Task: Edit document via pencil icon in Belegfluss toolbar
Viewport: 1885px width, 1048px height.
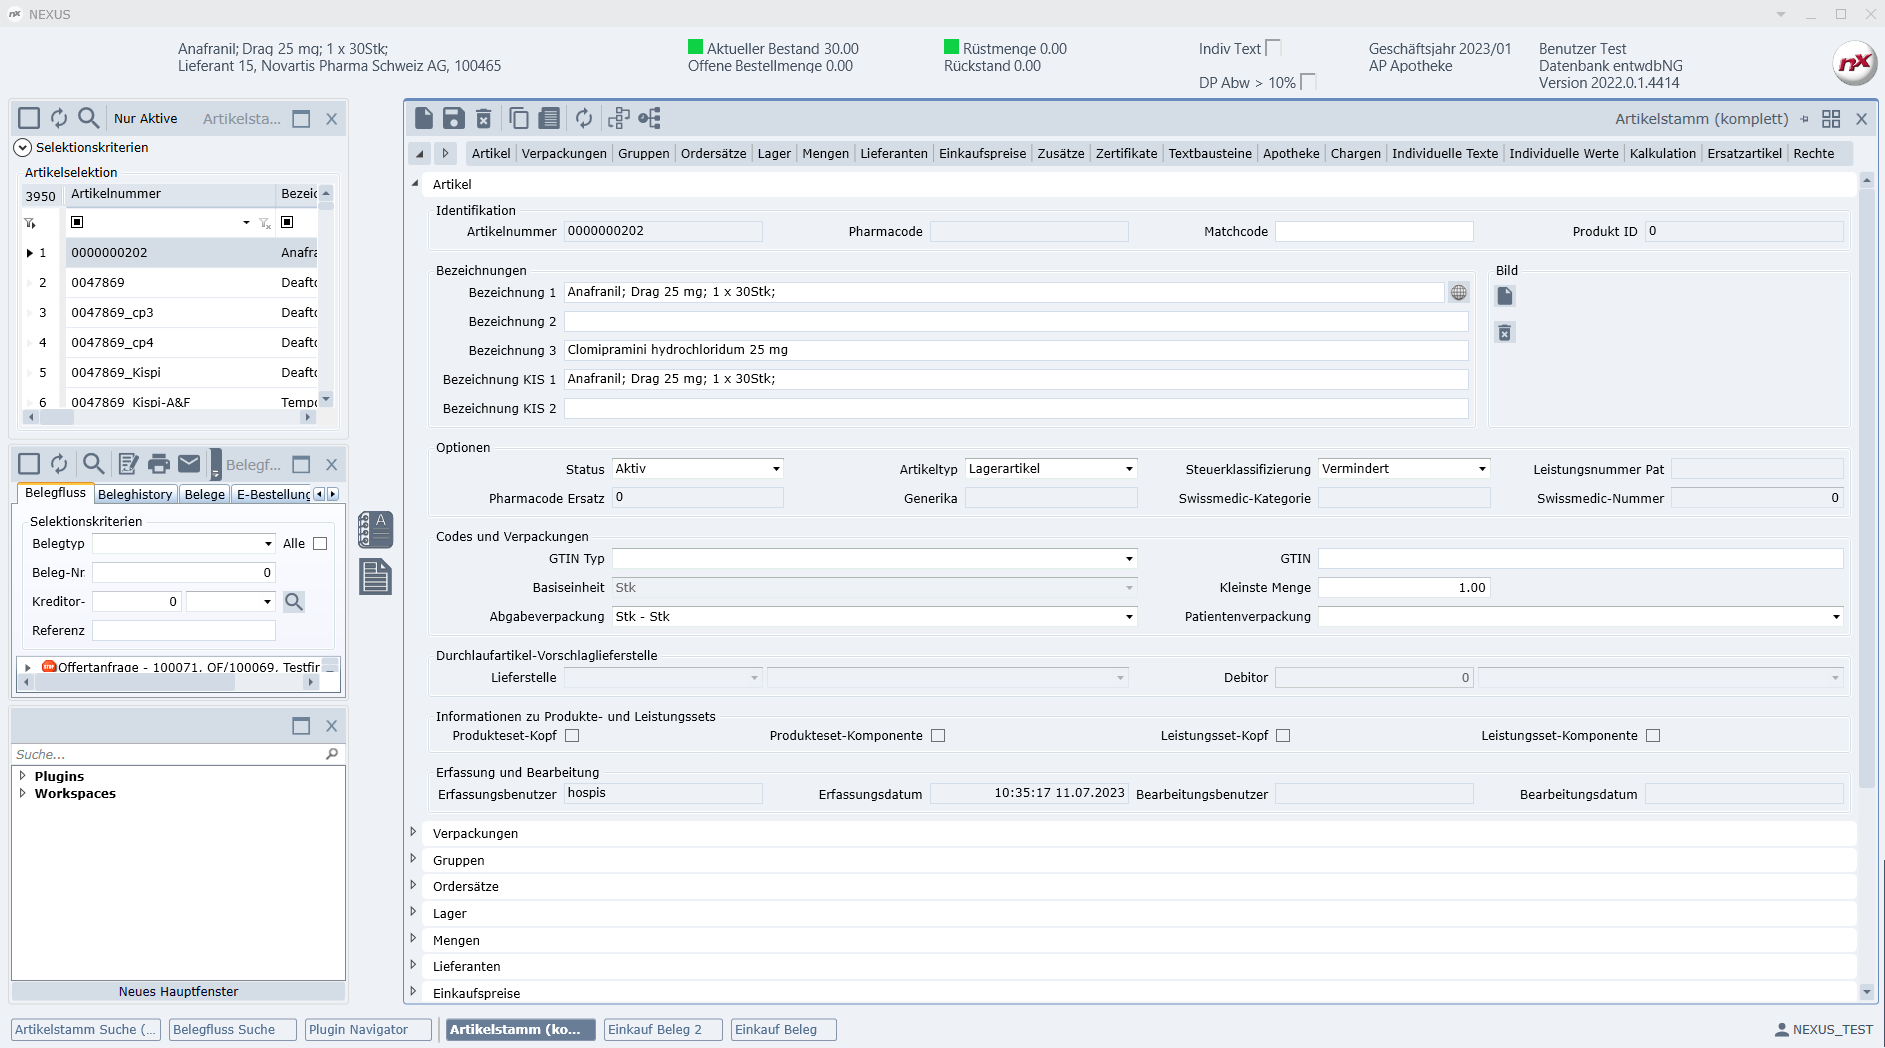Action: [x=128, y=464]
